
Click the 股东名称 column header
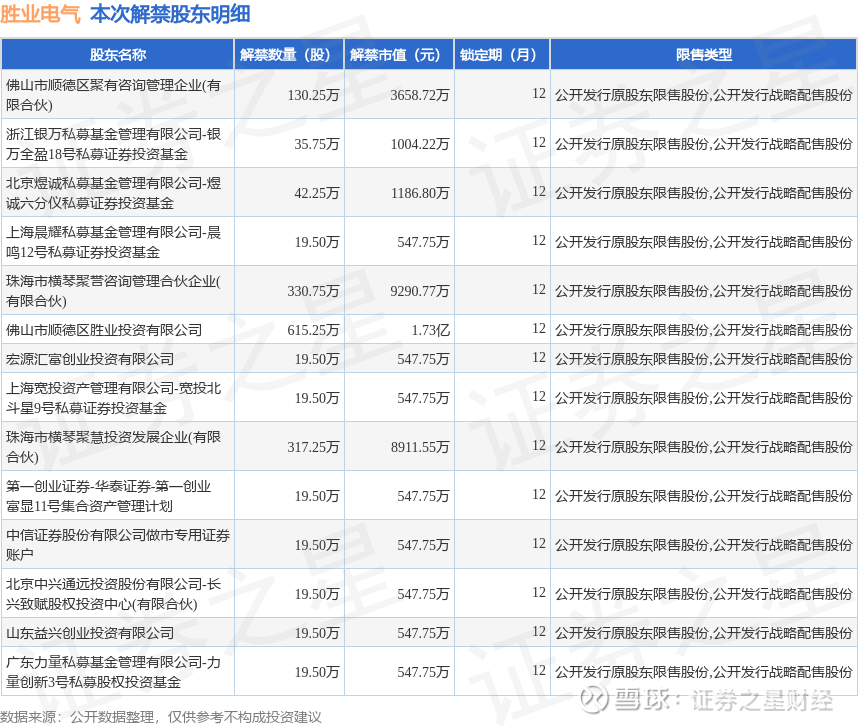pos(118,55)
